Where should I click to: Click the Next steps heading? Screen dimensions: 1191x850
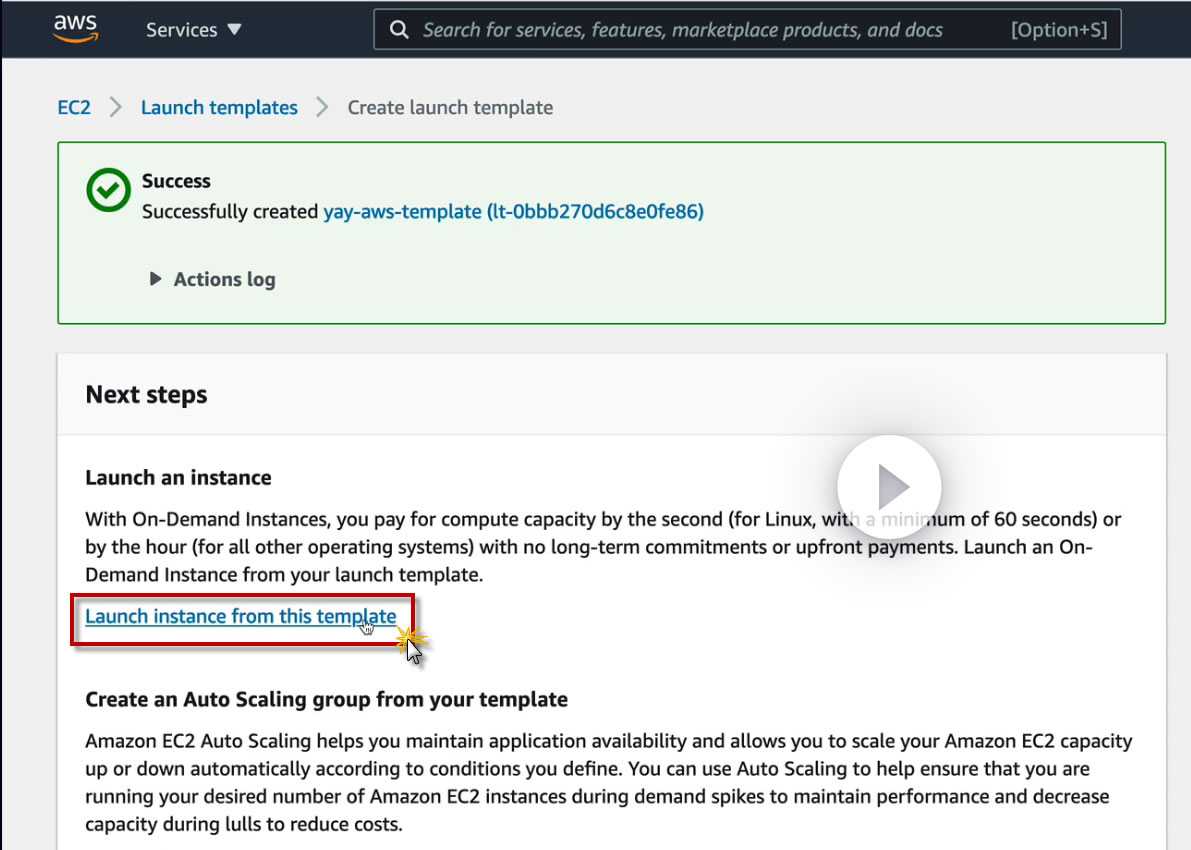[x=147, y=395]
